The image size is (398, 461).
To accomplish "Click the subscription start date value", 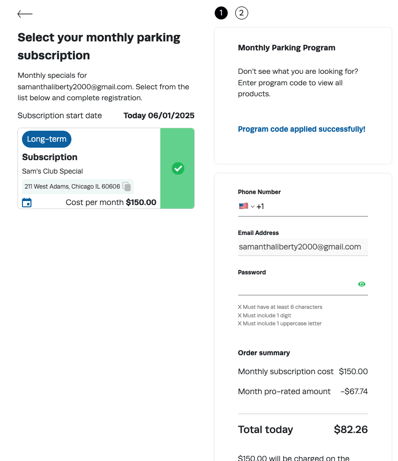I will [x=159, y=116].
